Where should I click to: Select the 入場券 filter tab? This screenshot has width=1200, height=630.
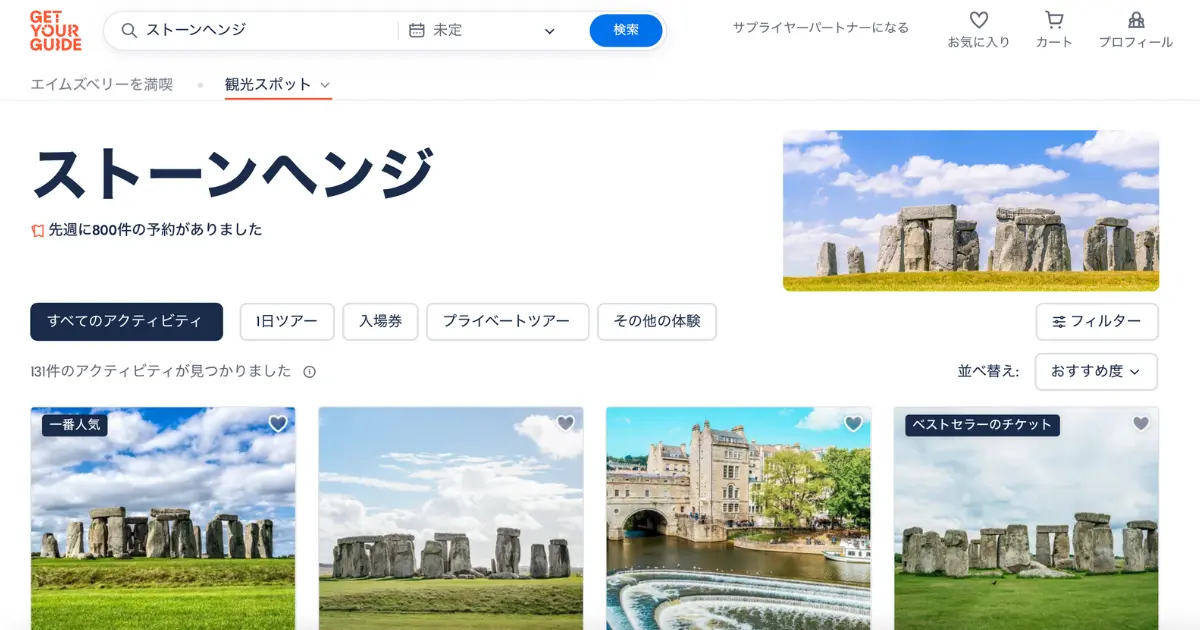click(380, 322)
